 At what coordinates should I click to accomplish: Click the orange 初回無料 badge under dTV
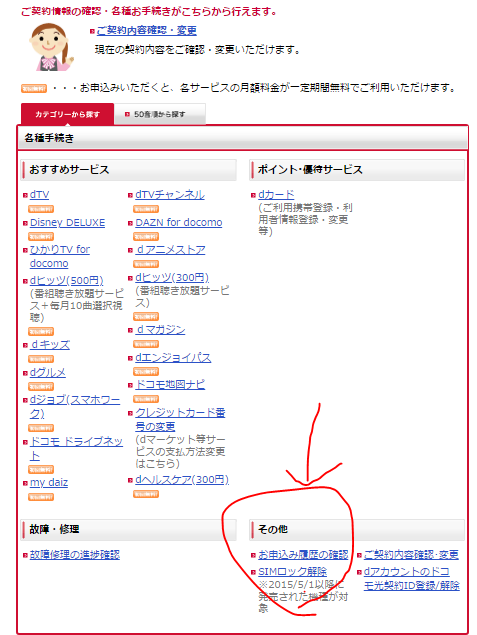pos(41,209)
